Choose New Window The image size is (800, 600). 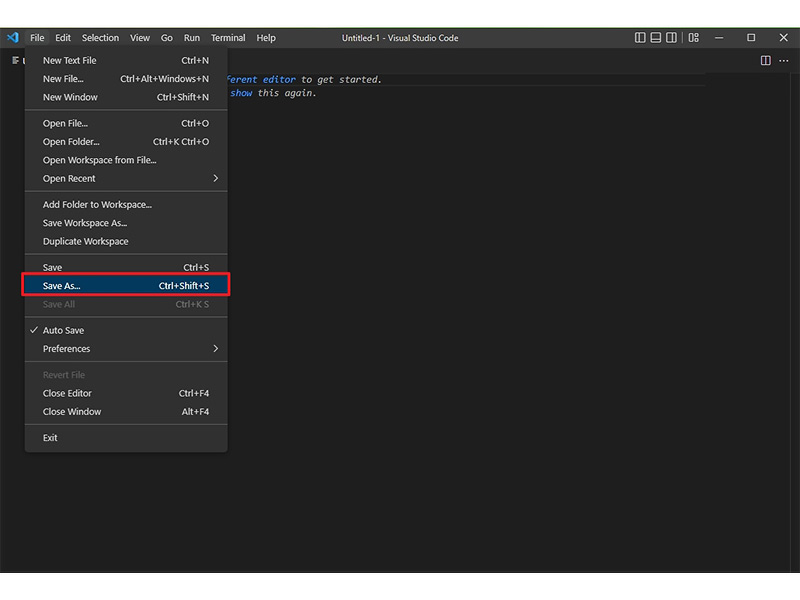(126, 97)
